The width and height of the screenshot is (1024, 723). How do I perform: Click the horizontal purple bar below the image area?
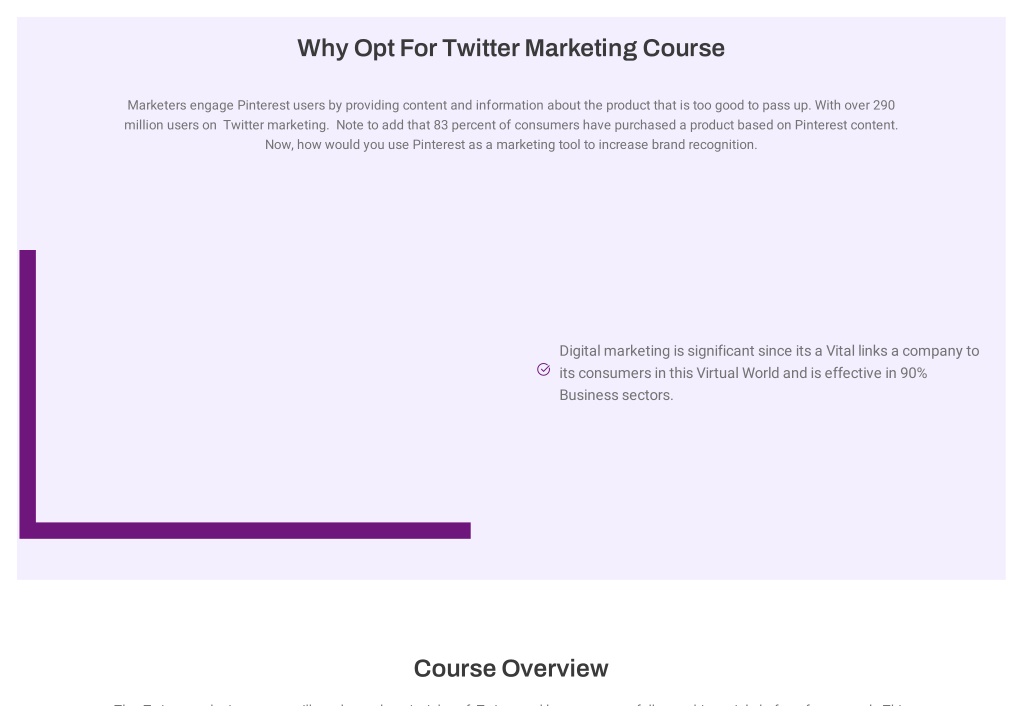point(245,530)
